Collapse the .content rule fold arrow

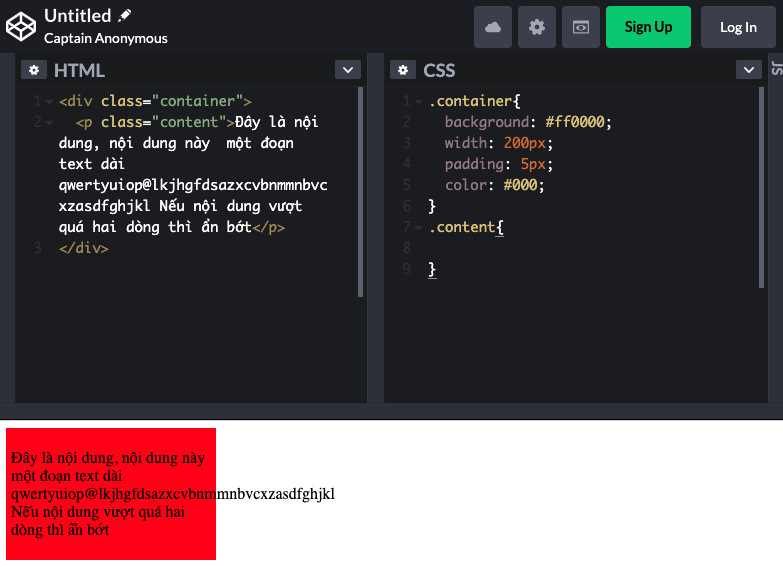click(419, 228)
